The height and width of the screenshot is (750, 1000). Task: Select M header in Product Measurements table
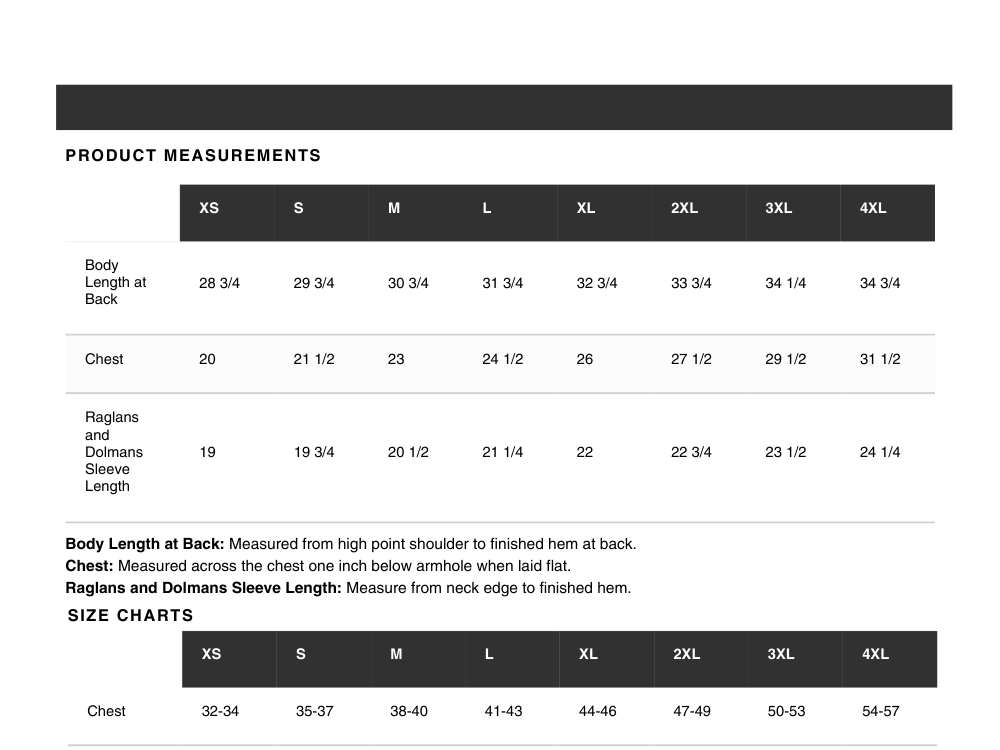[x=394, y=209]
